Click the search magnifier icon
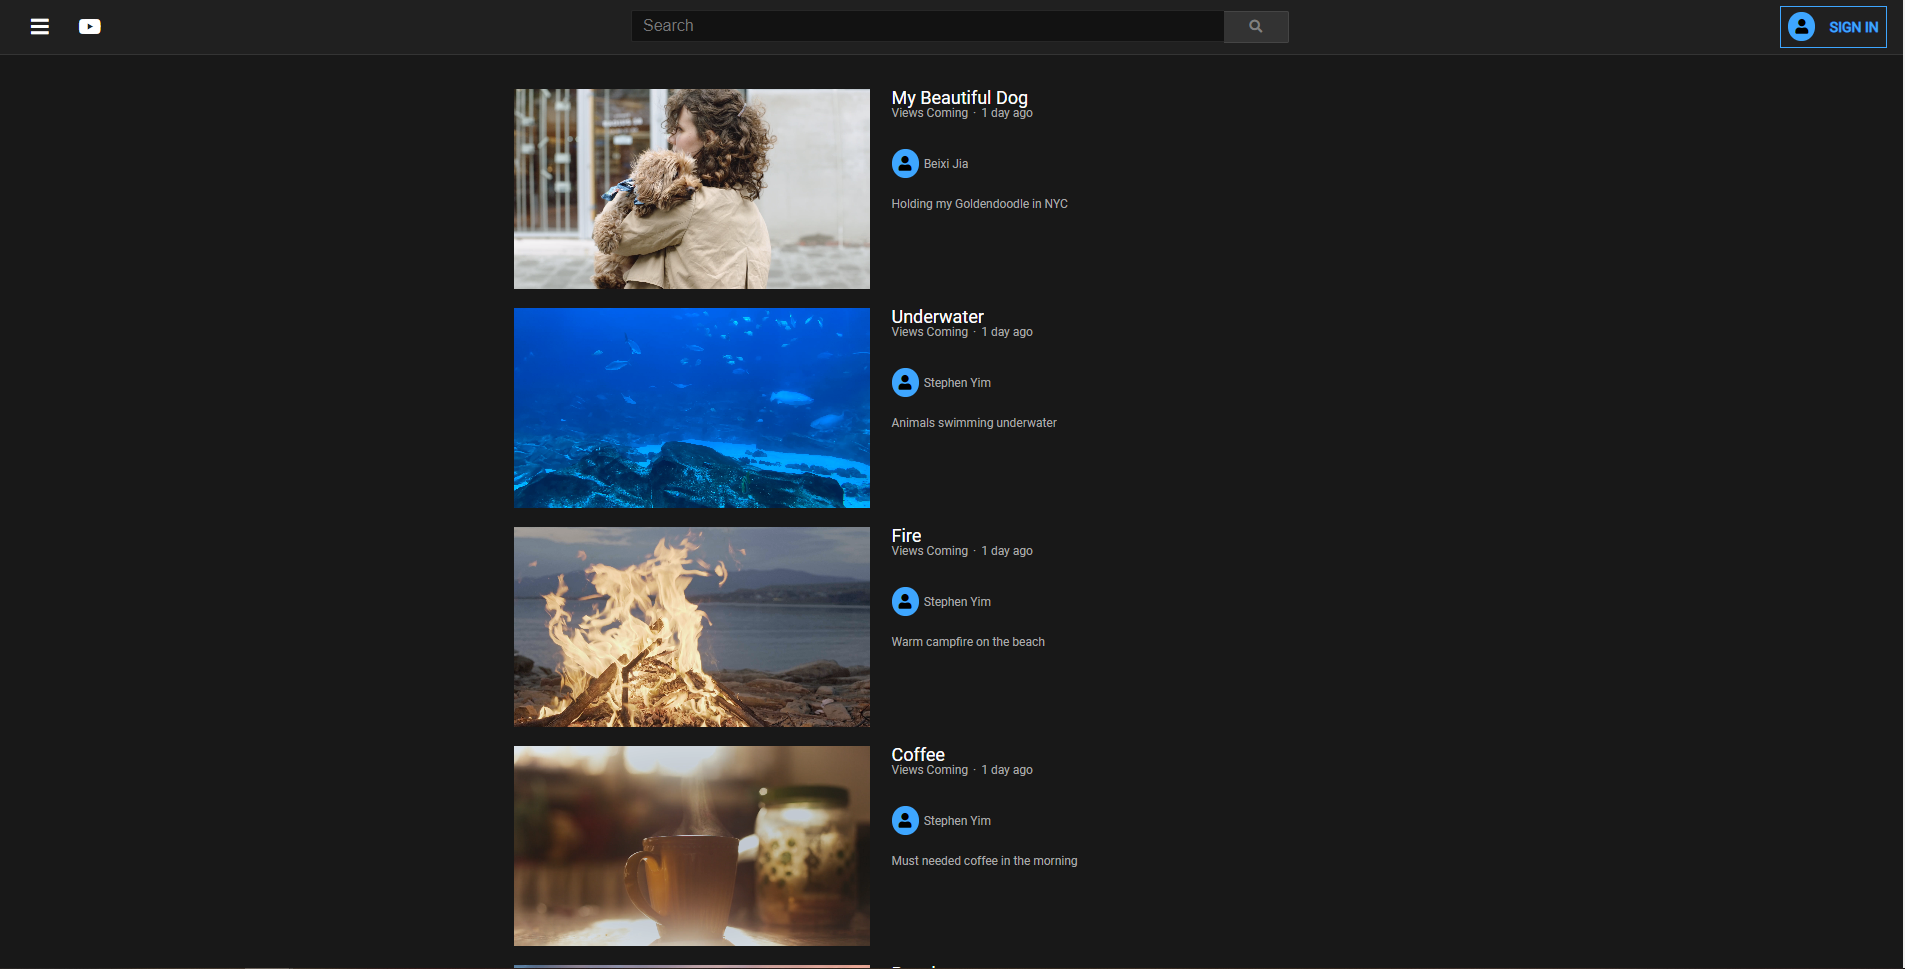The image size is (1905, 969). click(x=1256, y=27)
